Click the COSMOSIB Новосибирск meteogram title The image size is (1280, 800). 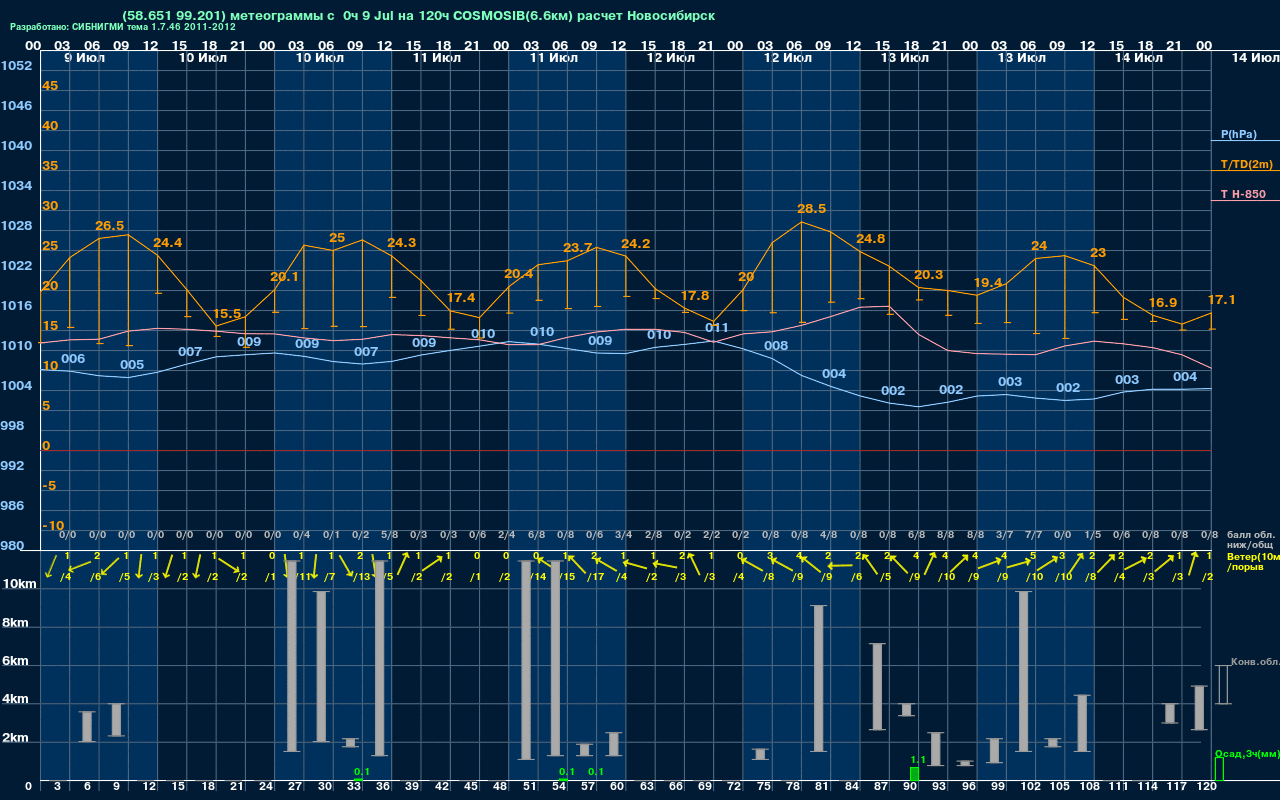pos(418,16)
